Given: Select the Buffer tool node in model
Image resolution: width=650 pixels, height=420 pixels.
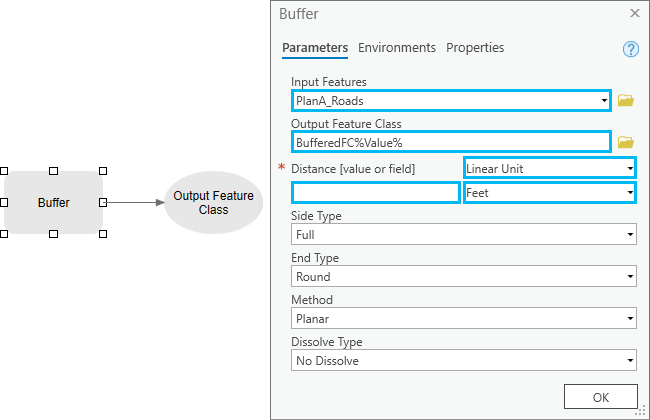Looking at the screenshot, I should [x=53, y=203].
